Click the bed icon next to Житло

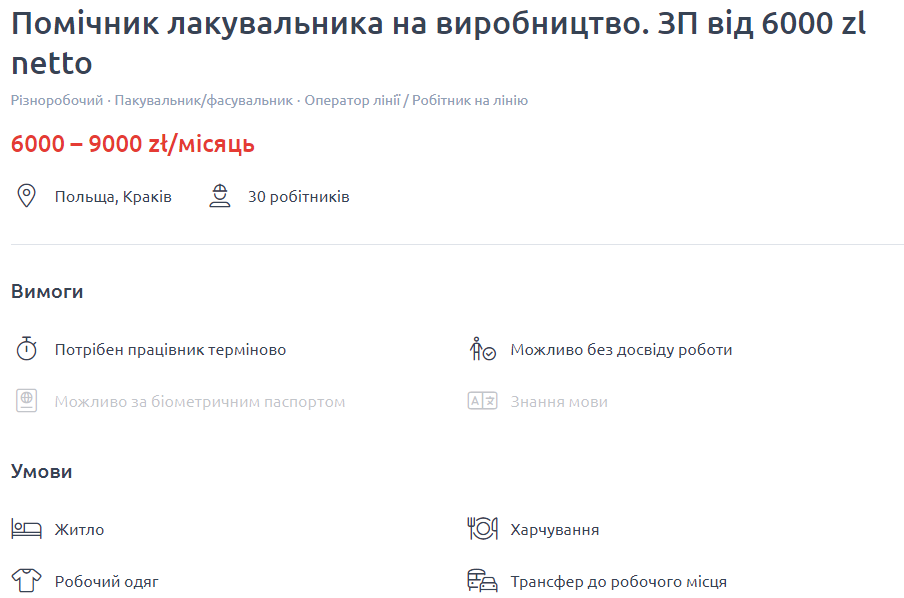(25, 529)
